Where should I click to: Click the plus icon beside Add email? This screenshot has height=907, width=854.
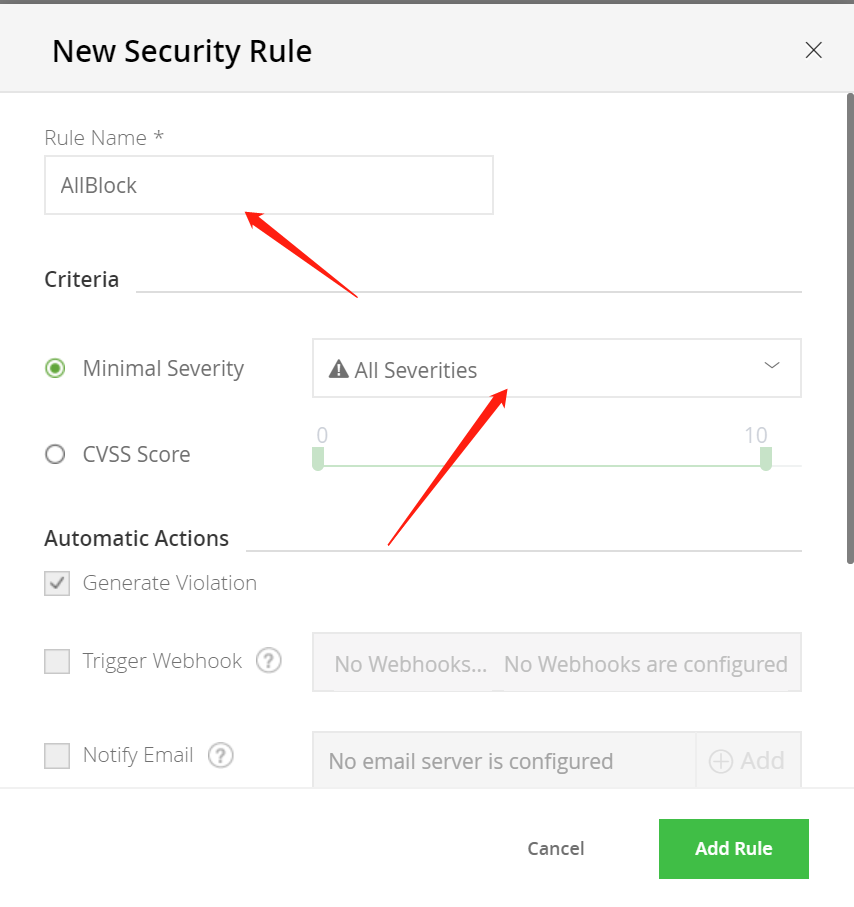721,761
